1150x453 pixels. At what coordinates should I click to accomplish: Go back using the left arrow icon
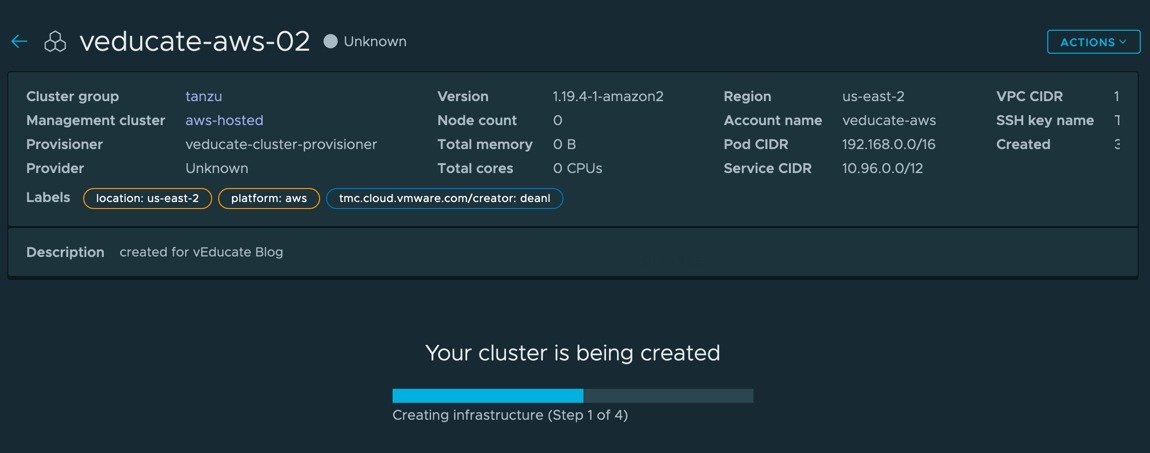pyautogui.click(x=19, y=42)
